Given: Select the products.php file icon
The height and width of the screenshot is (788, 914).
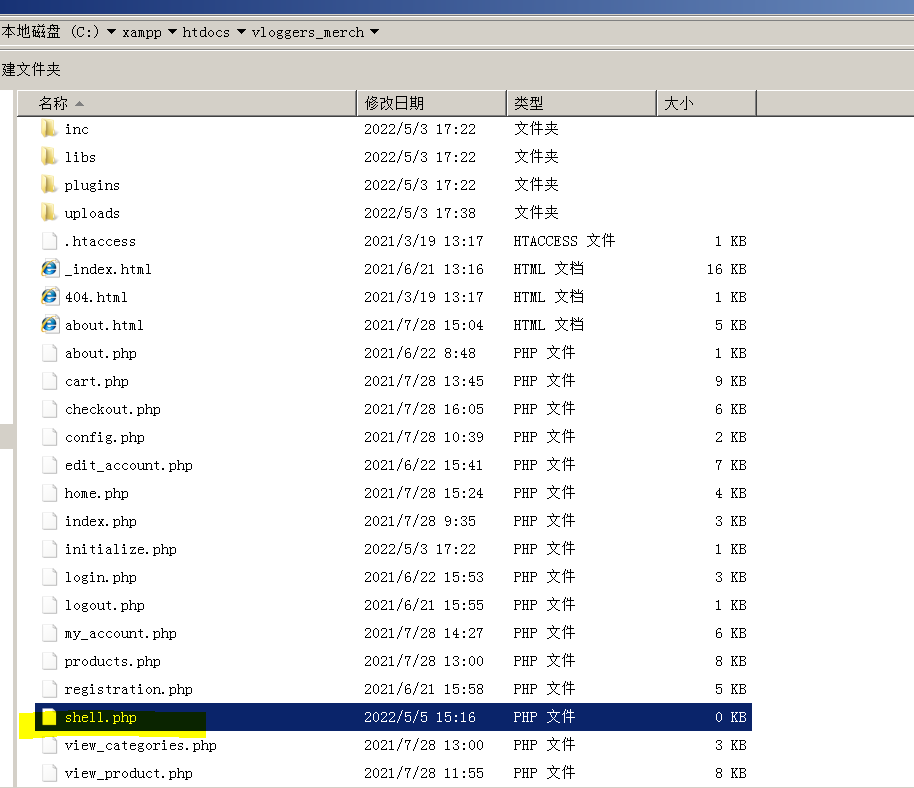Looking at the screenshot, I should point(50,660).
